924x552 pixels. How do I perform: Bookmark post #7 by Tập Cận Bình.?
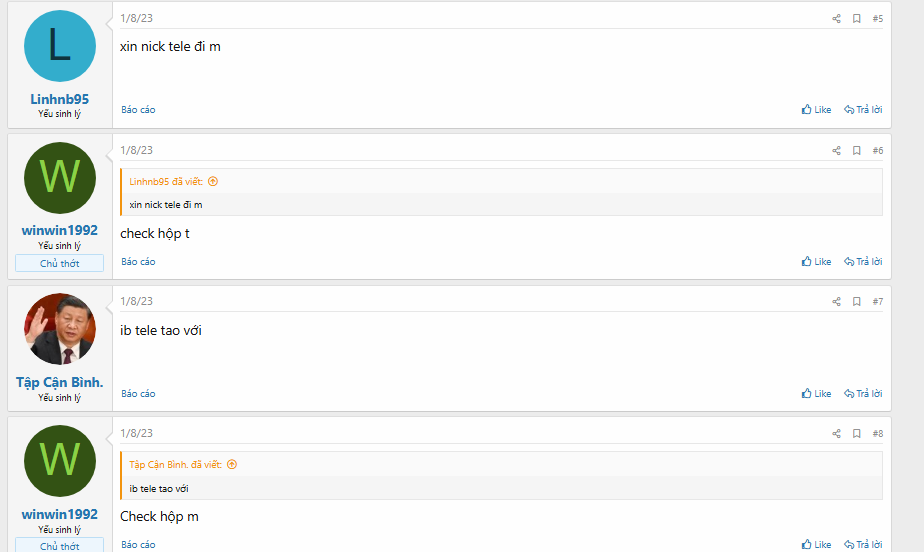(x=856, y=301)
